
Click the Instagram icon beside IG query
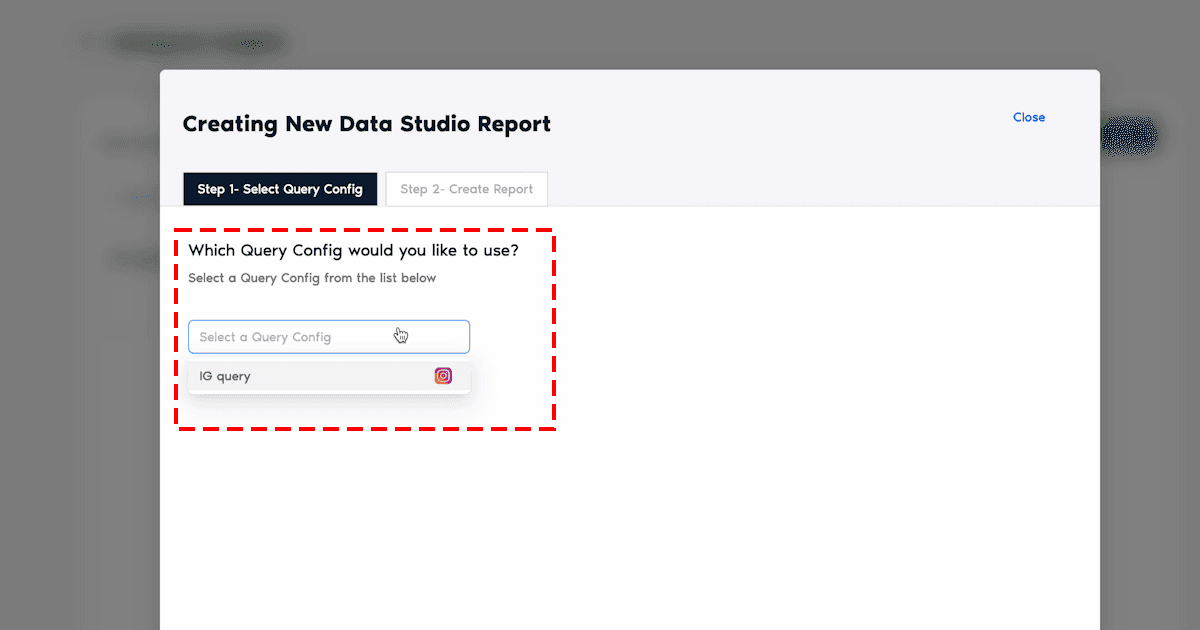tap(443, 376)
